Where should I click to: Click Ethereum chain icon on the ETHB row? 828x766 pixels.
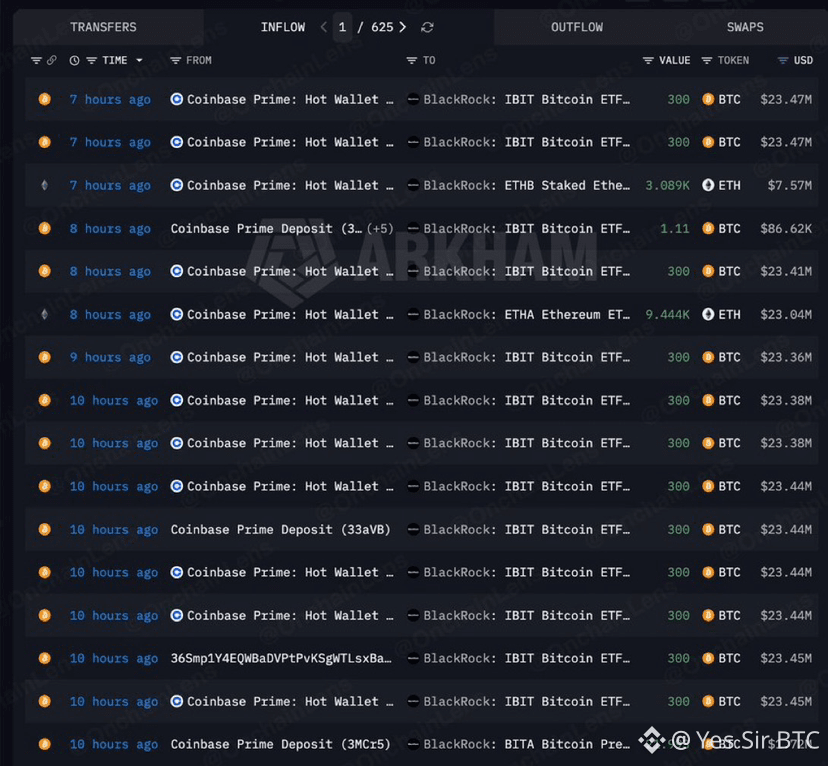(x=45, y=185)
